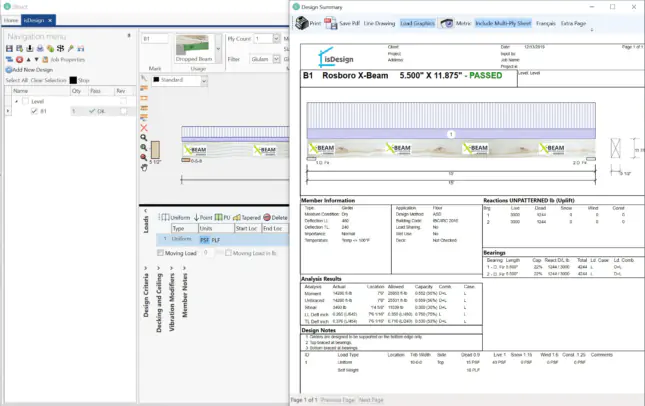Click the zoom out red magnifier icon
Image resolution: width=645 pixels, height=406 pixels.
144,158
